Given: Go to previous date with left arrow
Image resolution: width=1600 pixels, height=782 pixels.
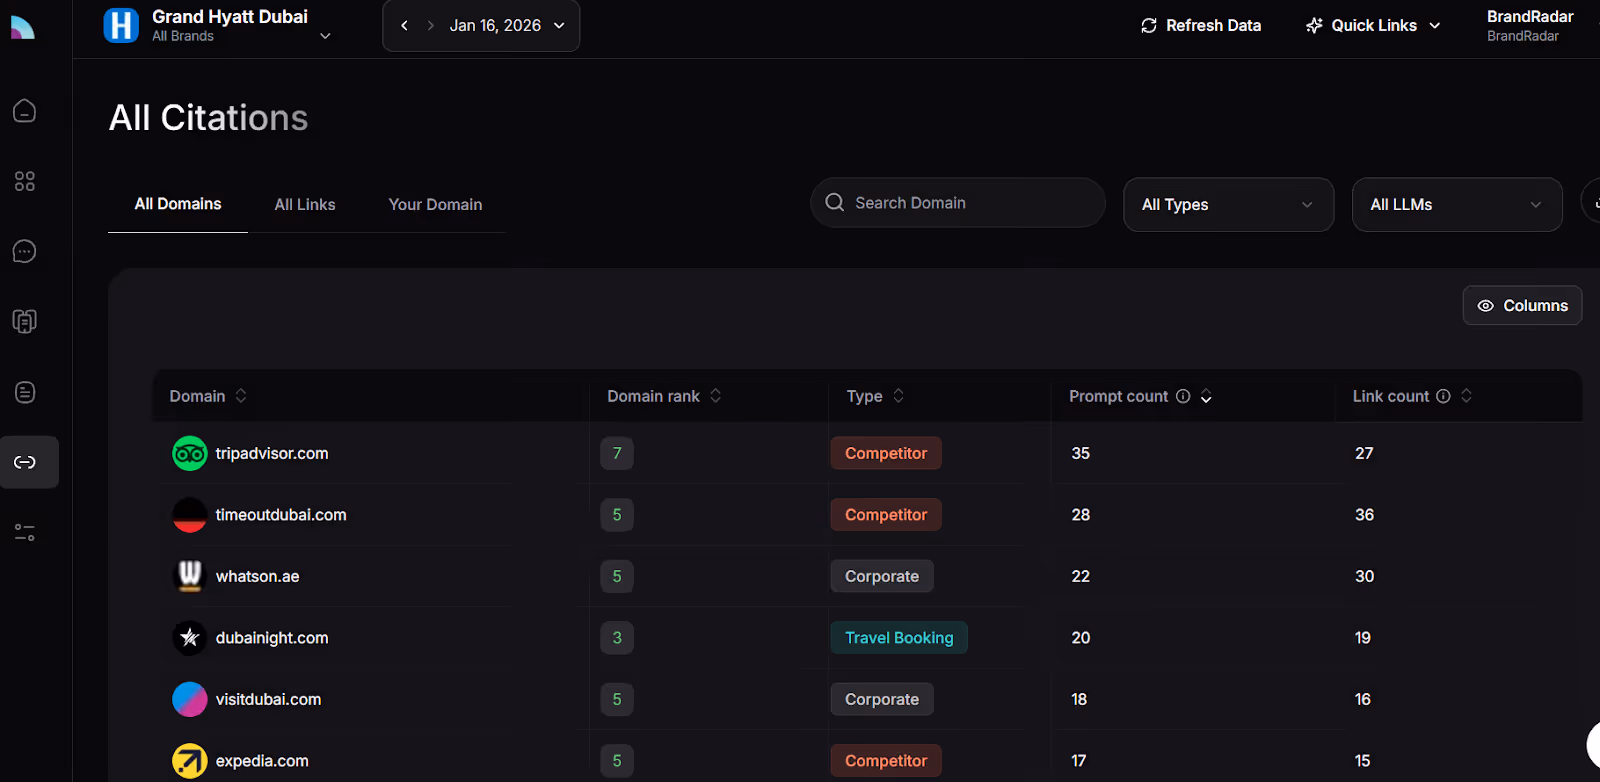Looking at the screenshot, I should pyautogui.click(x=404, y=26).
